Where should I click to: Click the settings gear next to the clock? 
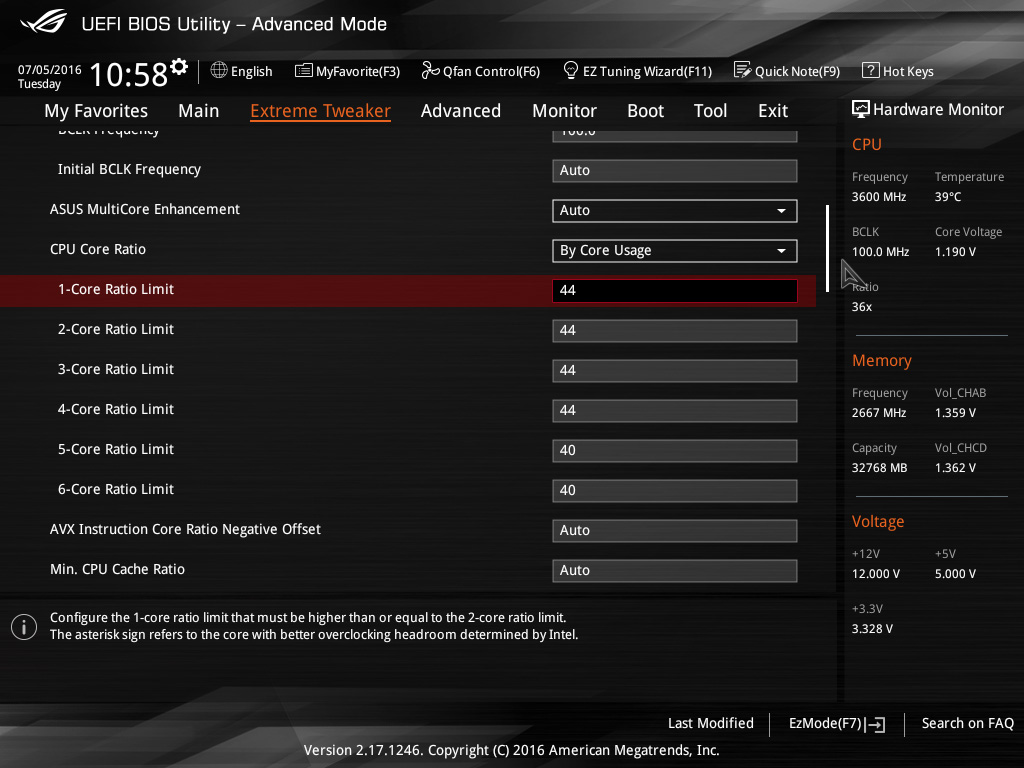click(179, 66)
